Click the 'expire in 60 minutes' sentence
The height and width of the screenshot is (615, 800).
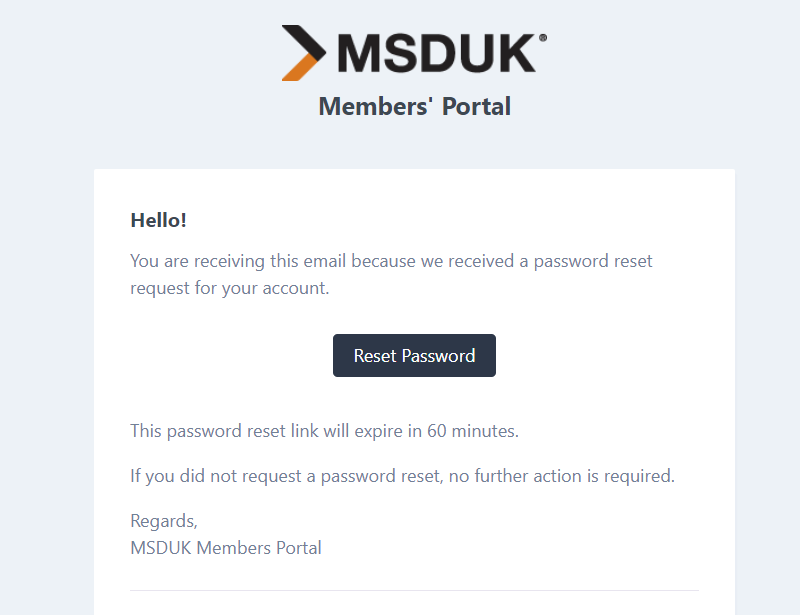(x=324, y=431)
